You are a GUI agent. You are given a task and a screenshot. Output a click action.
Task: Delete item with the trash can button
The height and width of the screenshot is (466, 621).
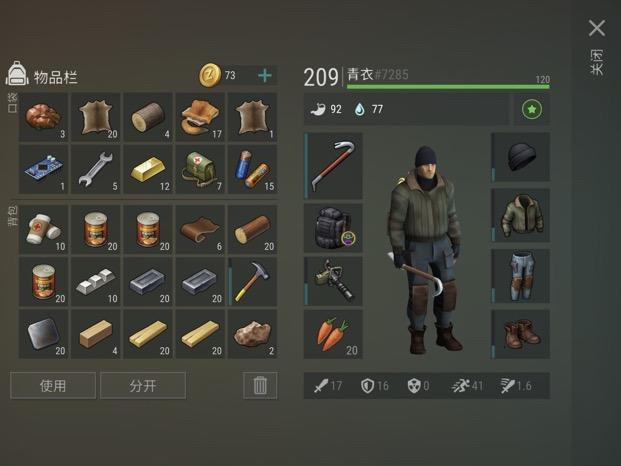(260, 385)
